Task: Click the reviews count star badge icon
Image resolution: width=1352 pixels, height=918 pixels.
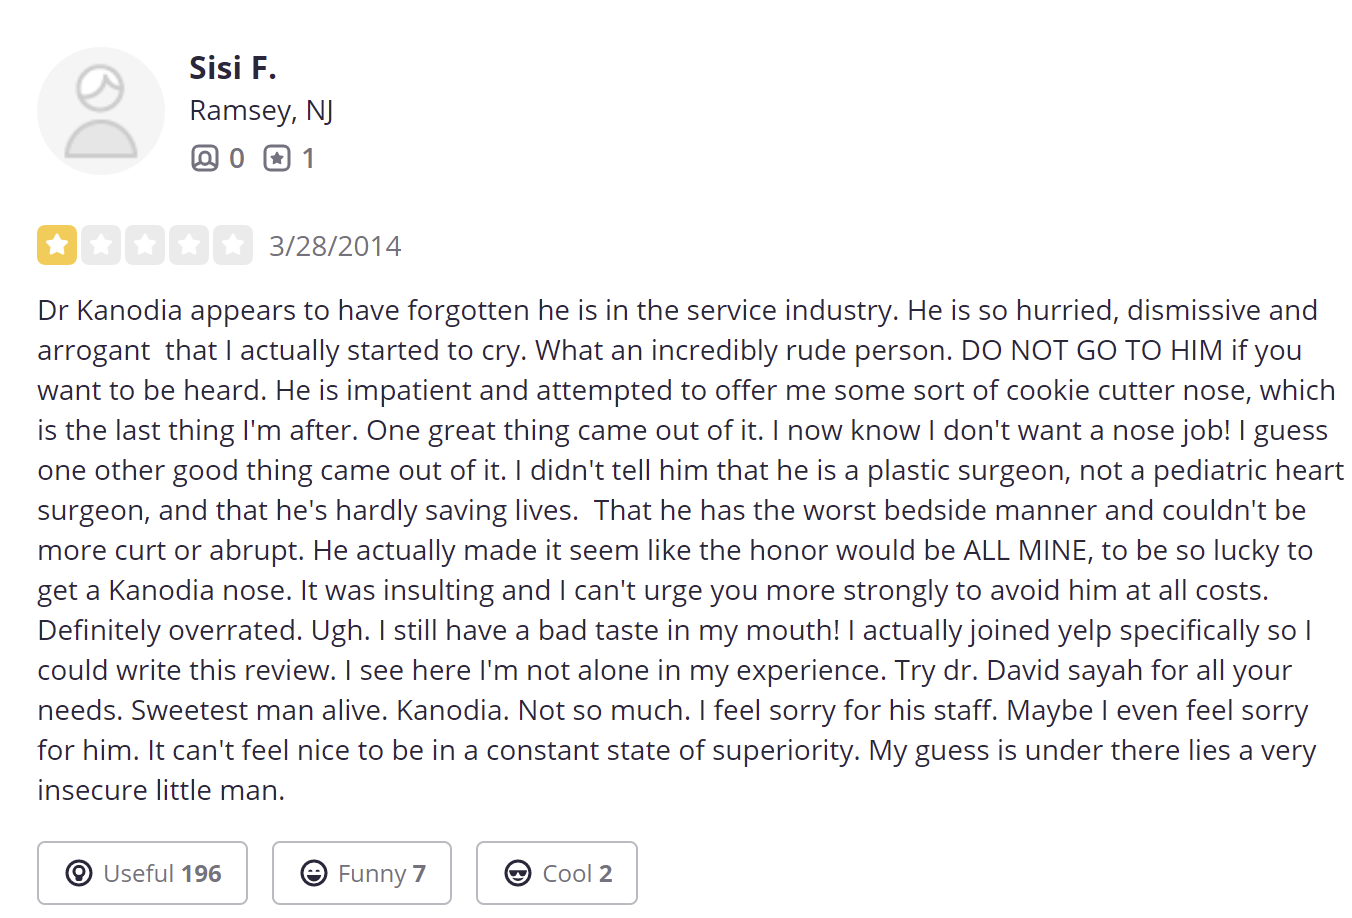Action: (277, 158)
